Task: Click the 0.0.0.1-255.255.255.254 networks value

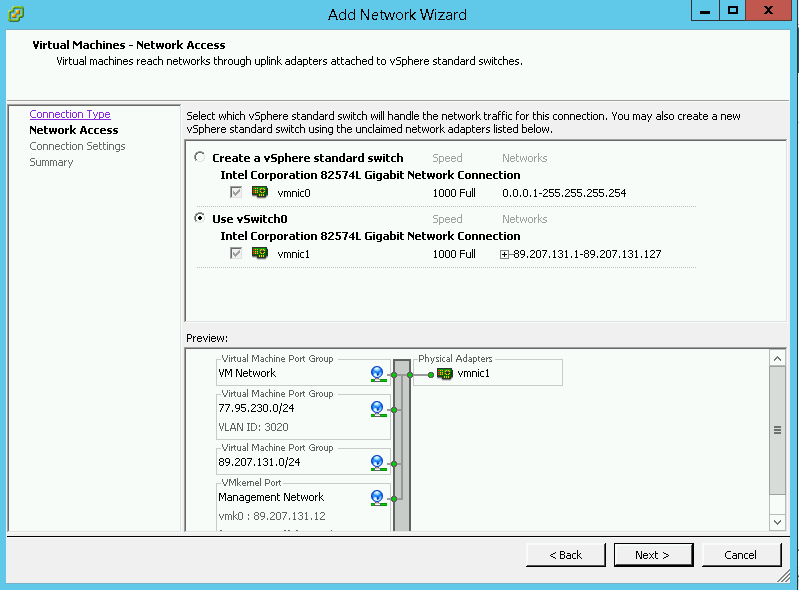Action: [x=564, y=193]
